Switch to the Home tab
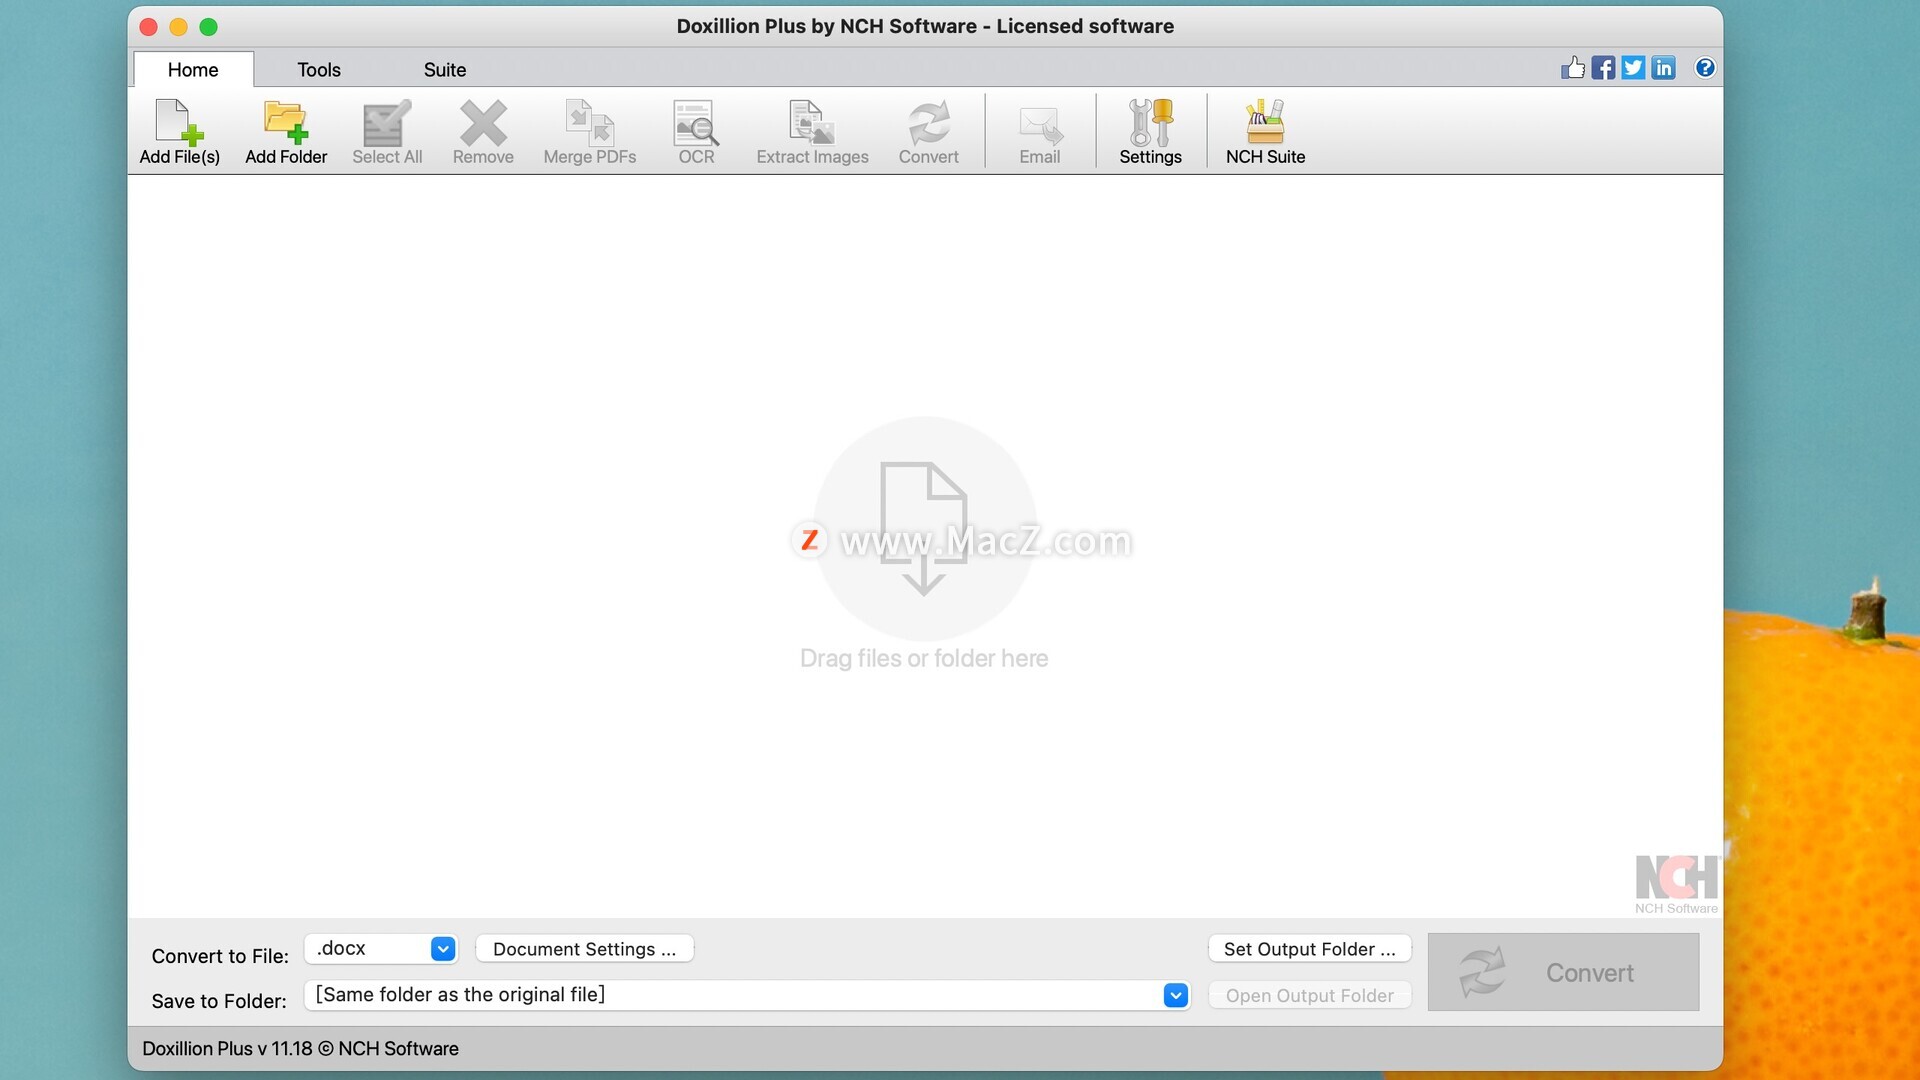 pos(193,70)
